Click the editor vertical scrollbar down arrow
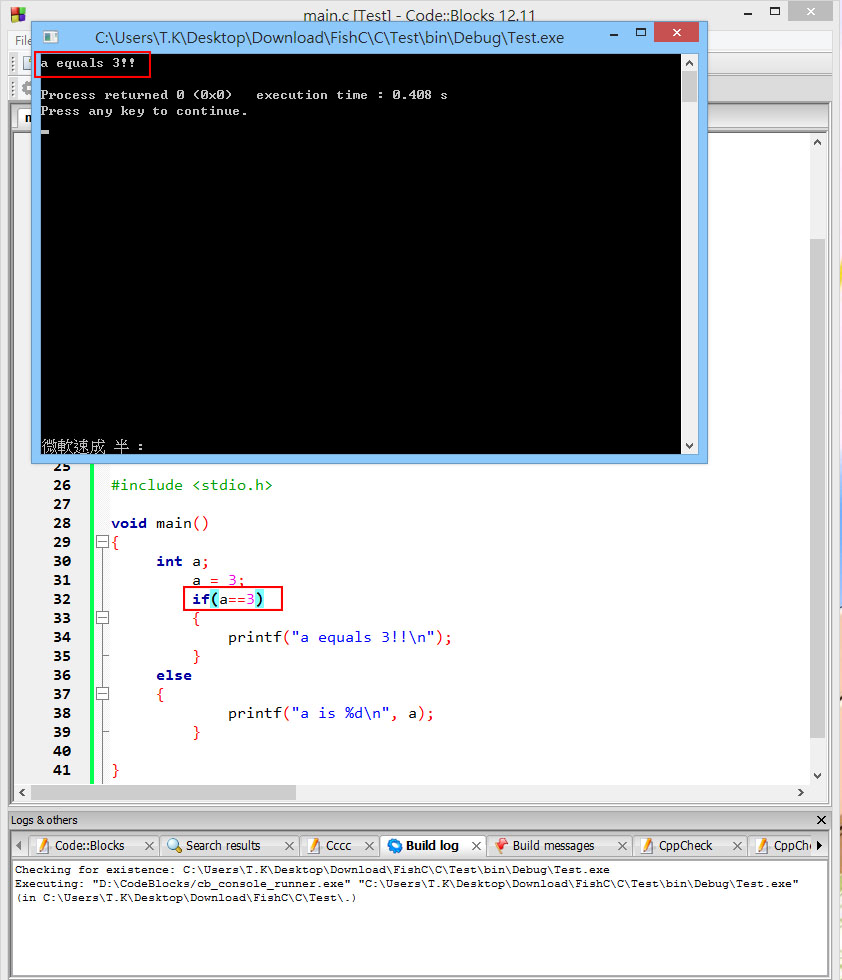 (818, 776)
